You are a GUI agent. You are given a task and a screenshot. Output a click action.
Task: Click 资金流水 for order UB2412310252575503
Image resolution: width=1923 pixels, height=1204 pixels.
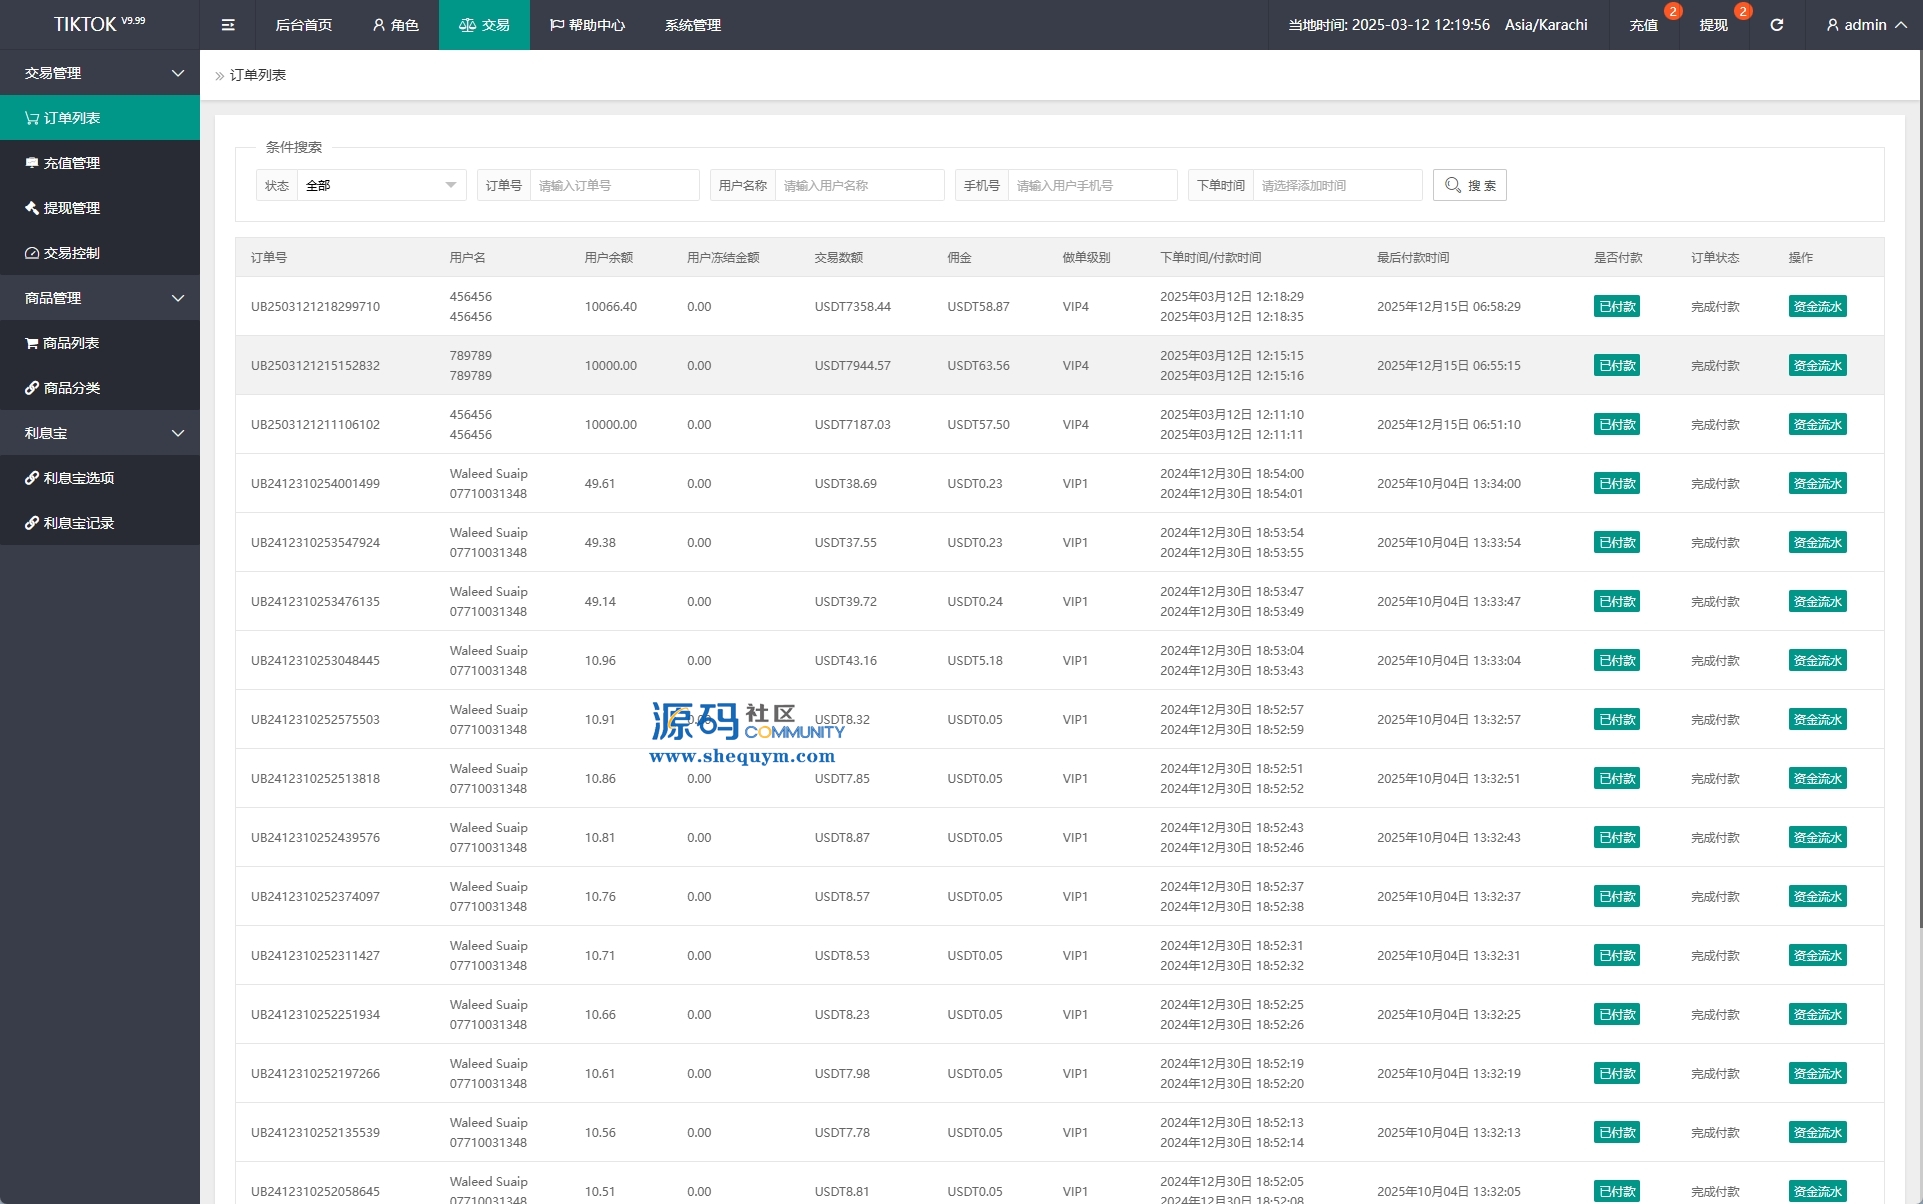[1817, 719]
